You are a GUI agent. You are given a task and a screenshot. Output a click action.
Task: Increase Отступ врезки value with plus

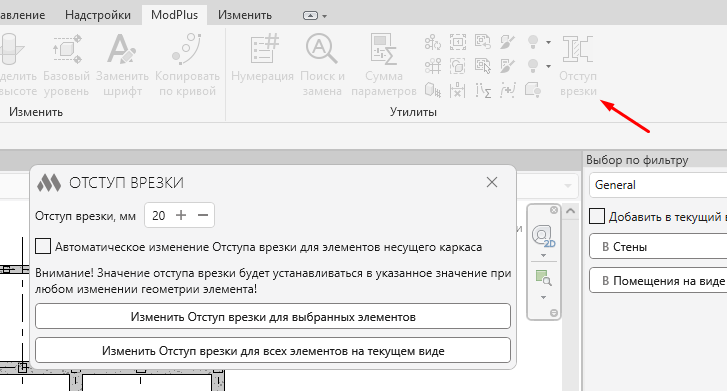(x=181, y=215)
